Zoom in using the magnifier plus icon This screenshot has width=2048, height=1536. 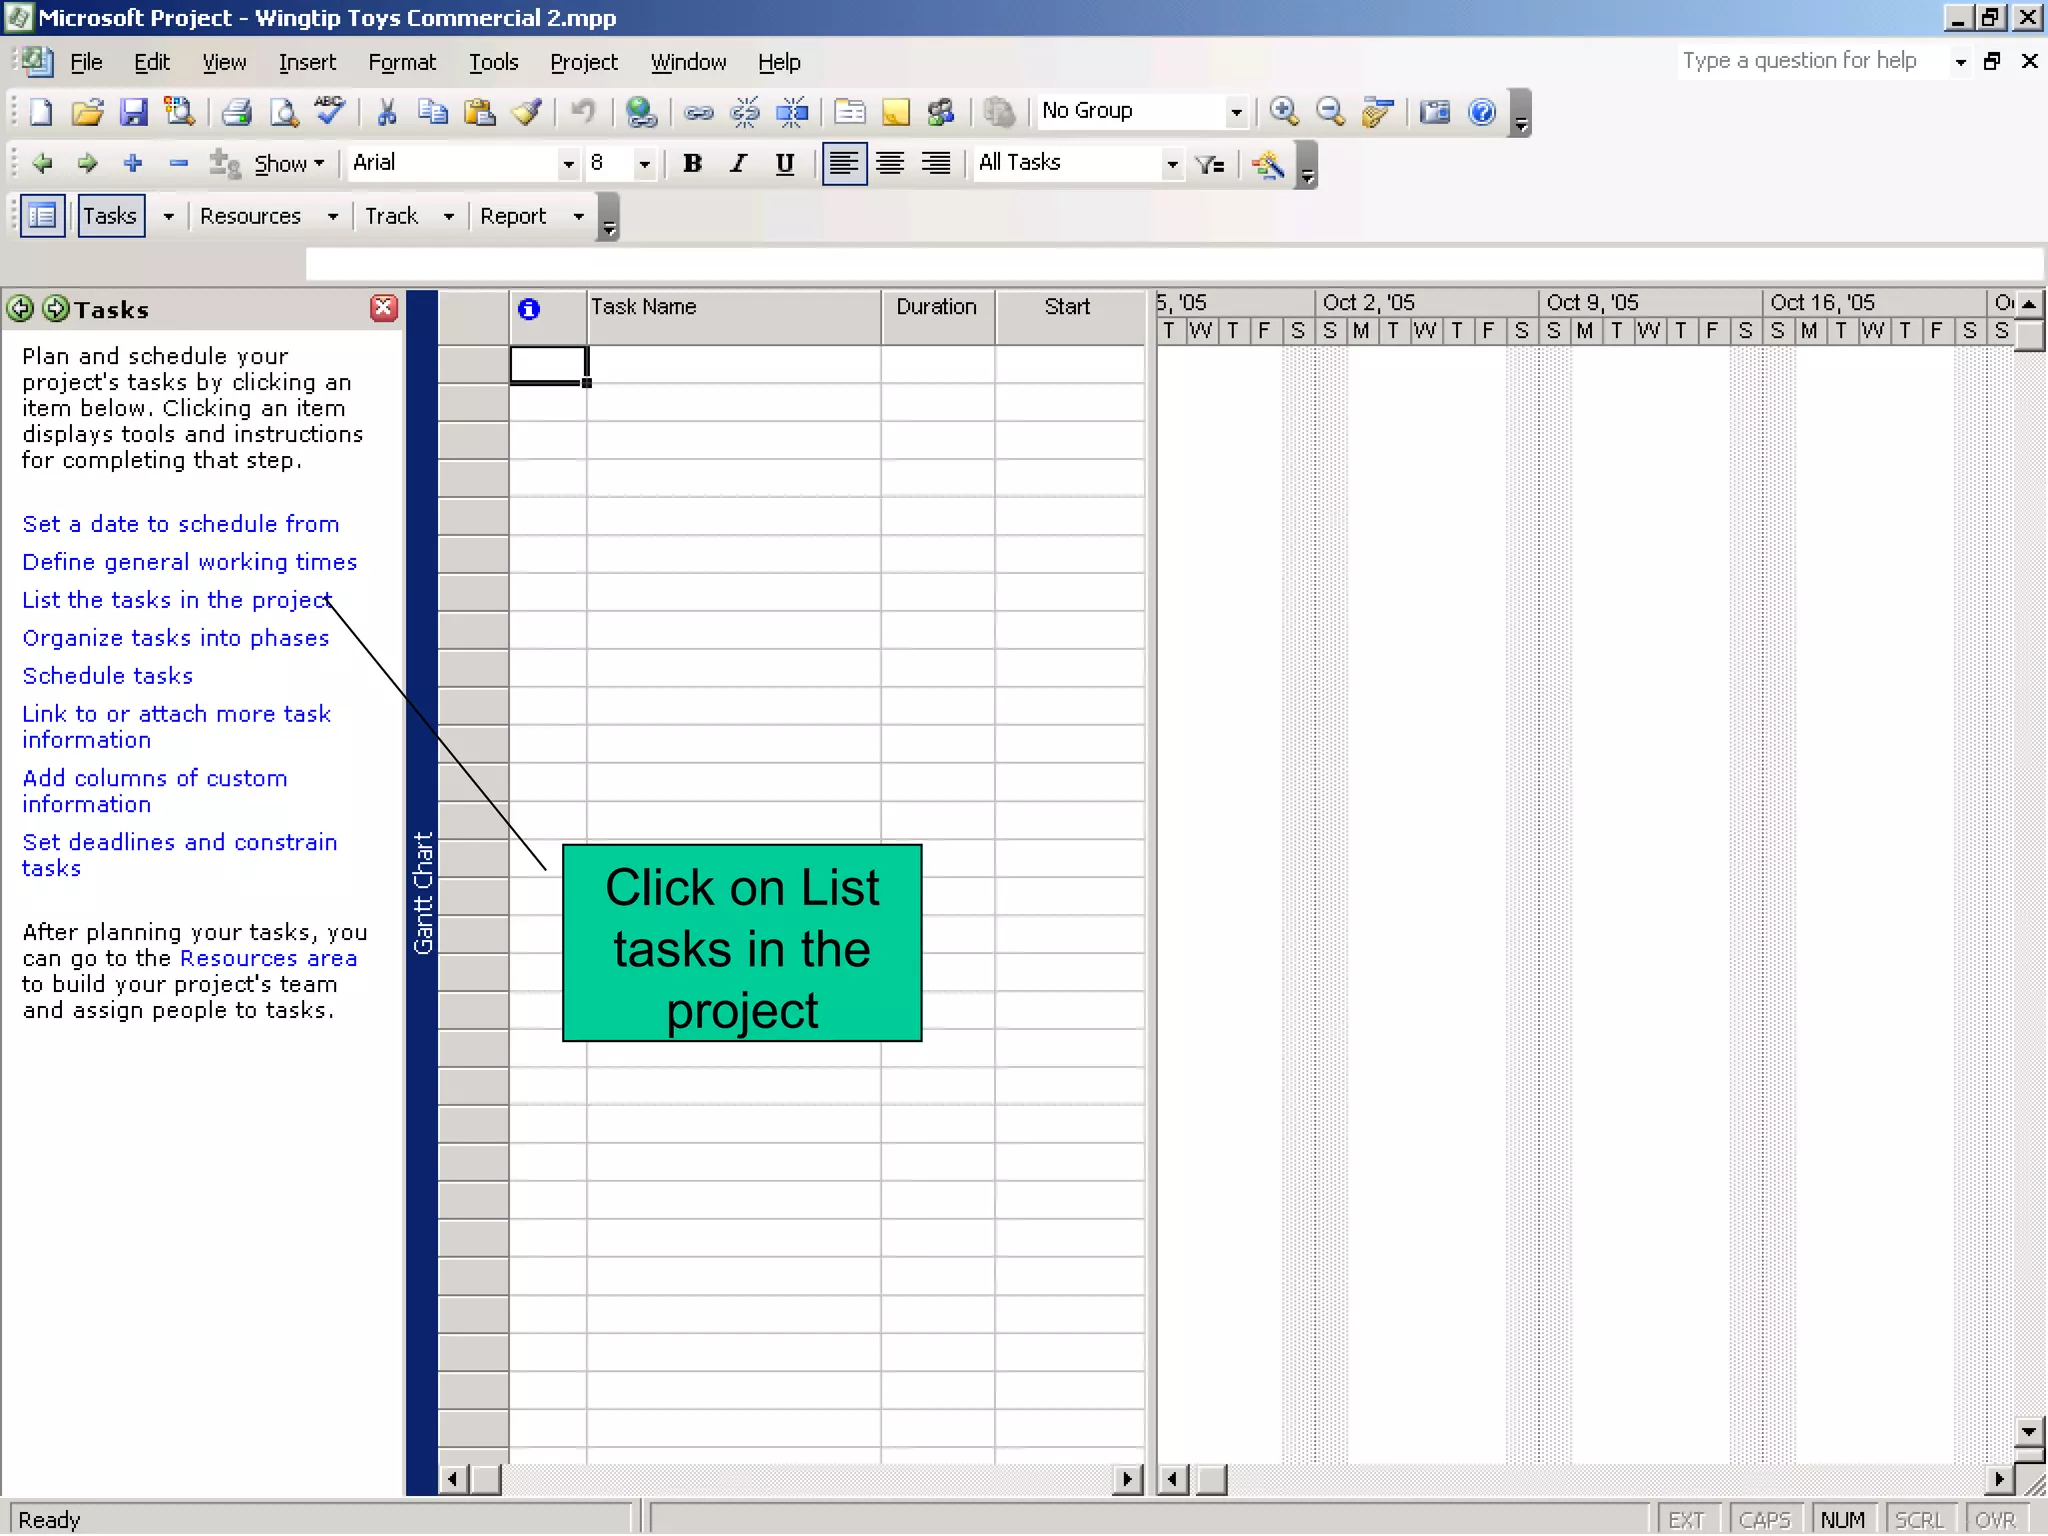click(1285, 112)
